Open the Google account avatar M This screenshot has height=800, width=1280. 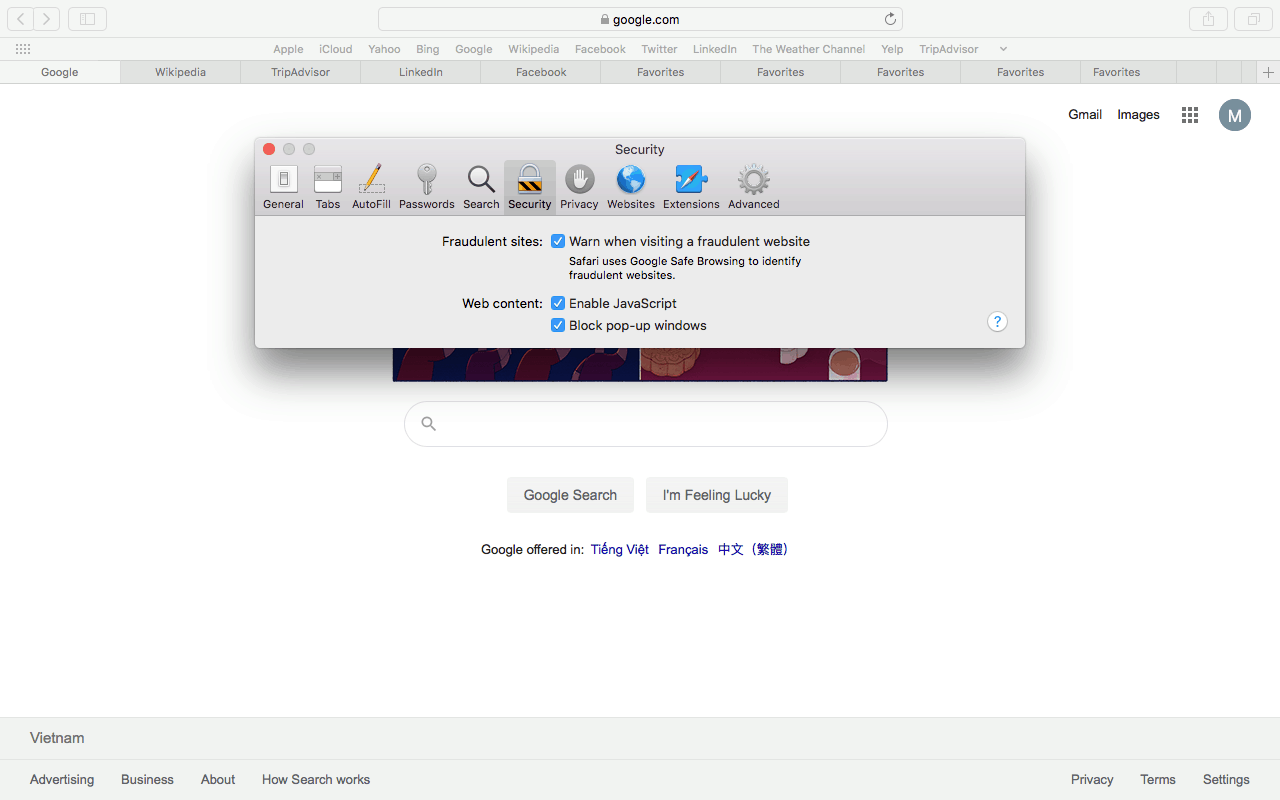(x=1235, y=115)
